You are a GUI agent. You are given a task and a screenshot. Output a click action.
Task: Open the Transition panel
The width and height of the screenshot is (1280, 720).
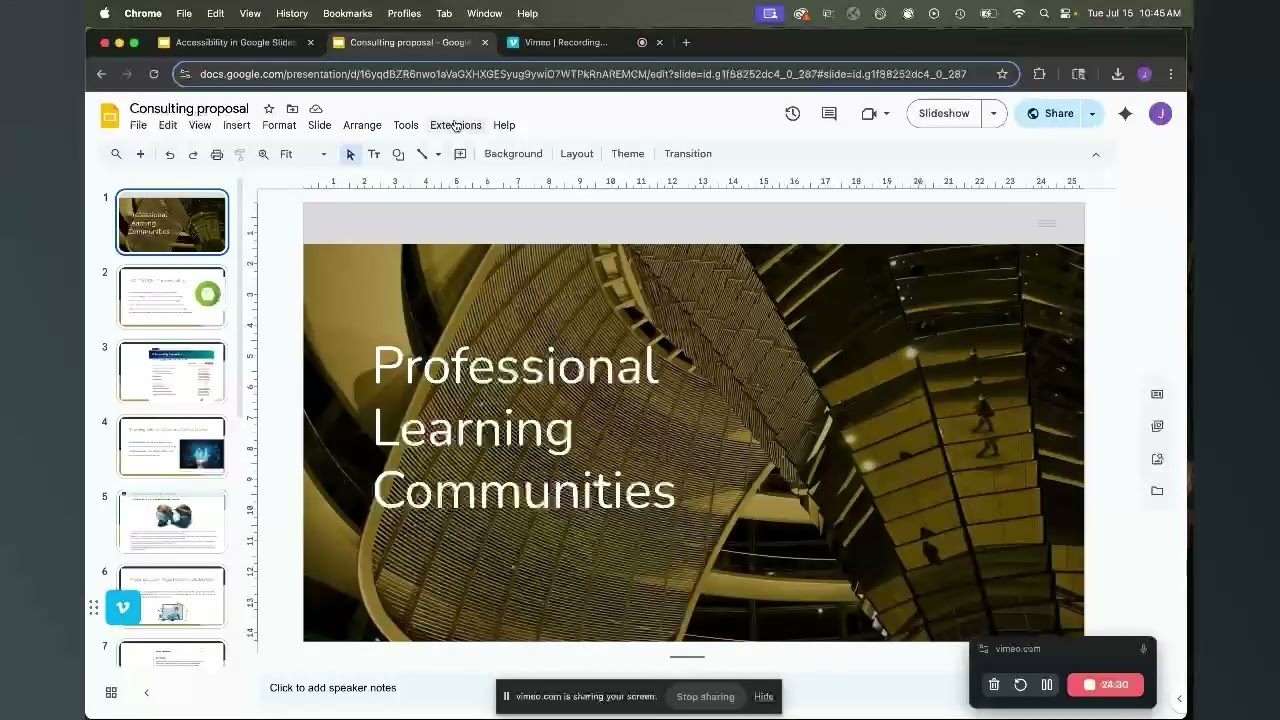(688, 154)
